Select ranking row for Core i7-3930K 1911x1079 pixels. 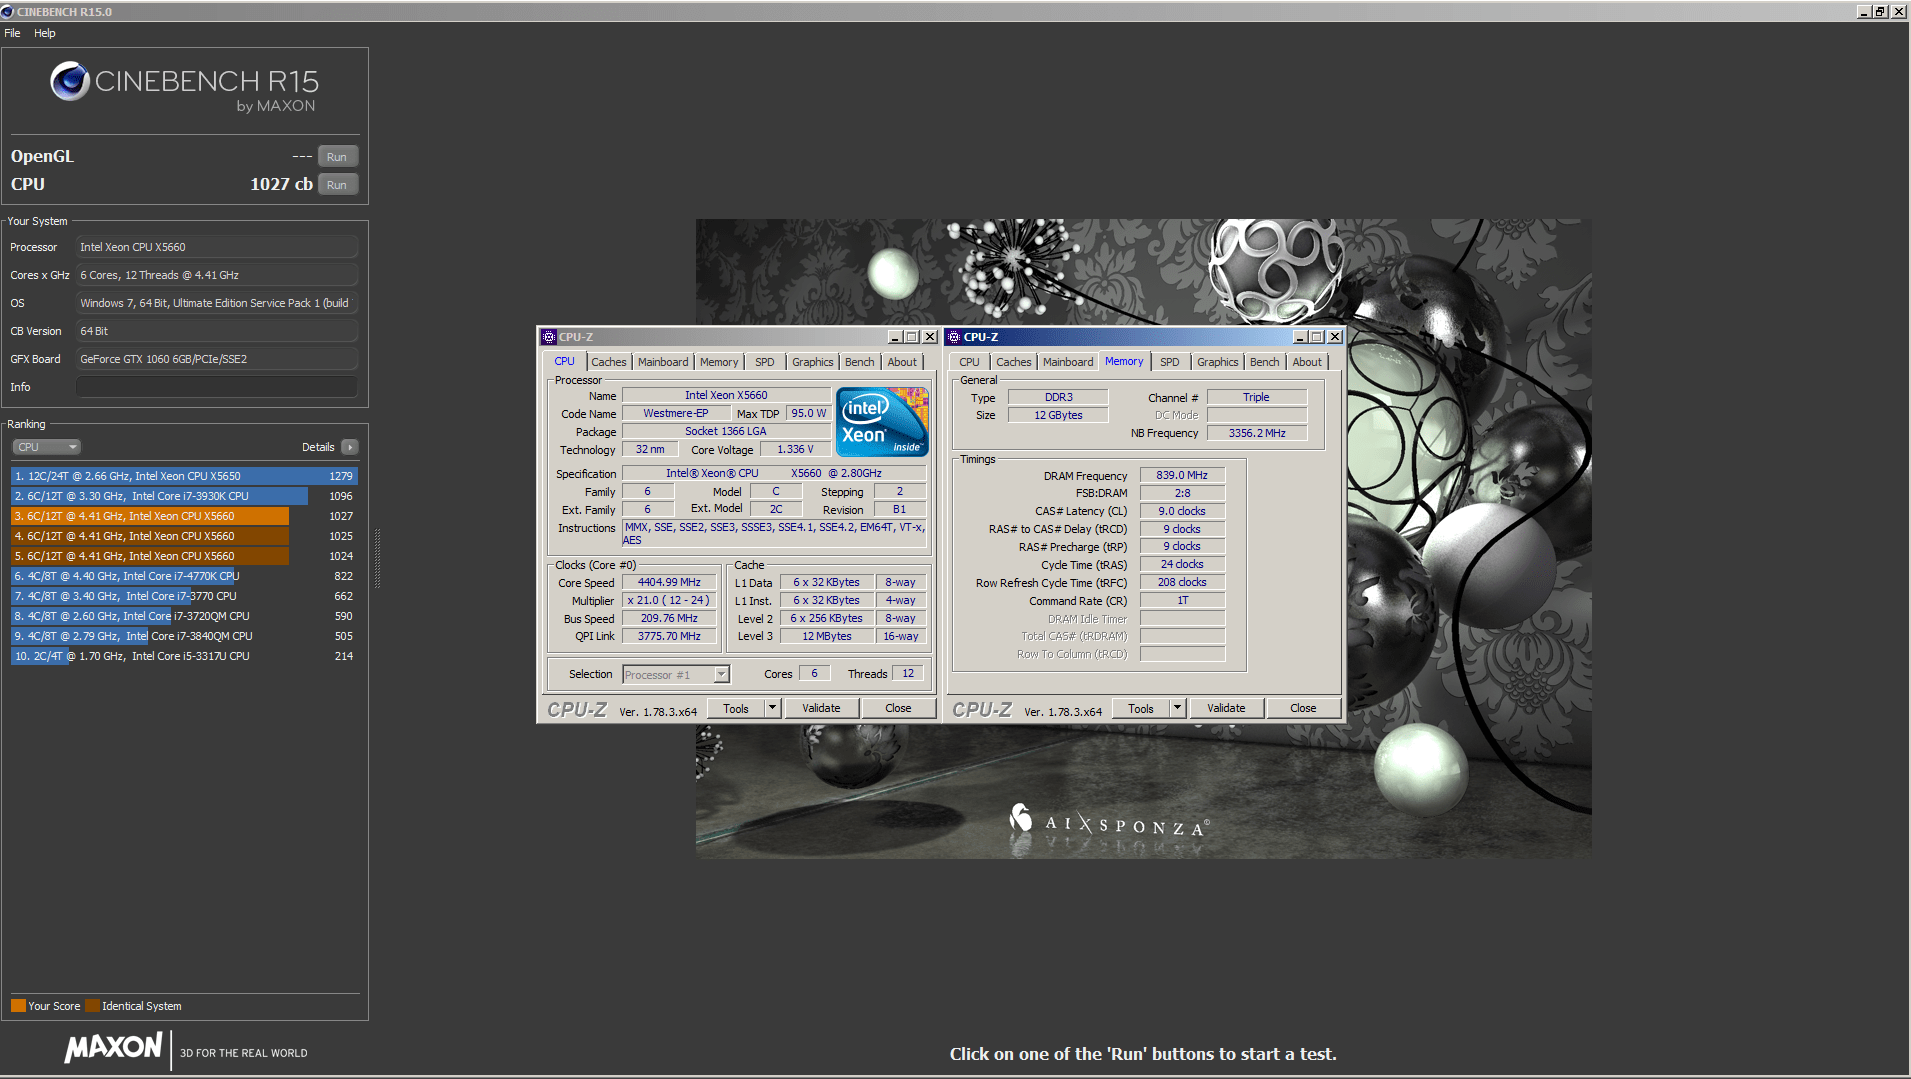coord(184,496)
